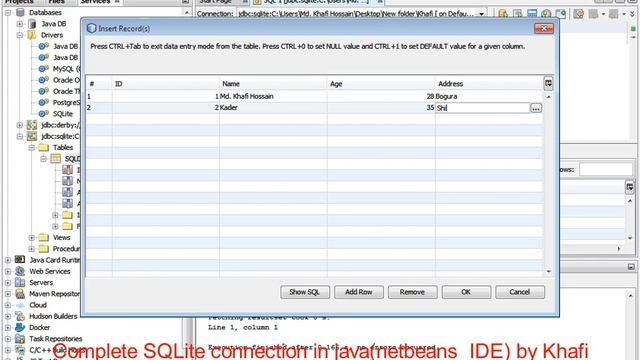
Task: Select the Oracle OCI driver icon
Action: (44, 80)
